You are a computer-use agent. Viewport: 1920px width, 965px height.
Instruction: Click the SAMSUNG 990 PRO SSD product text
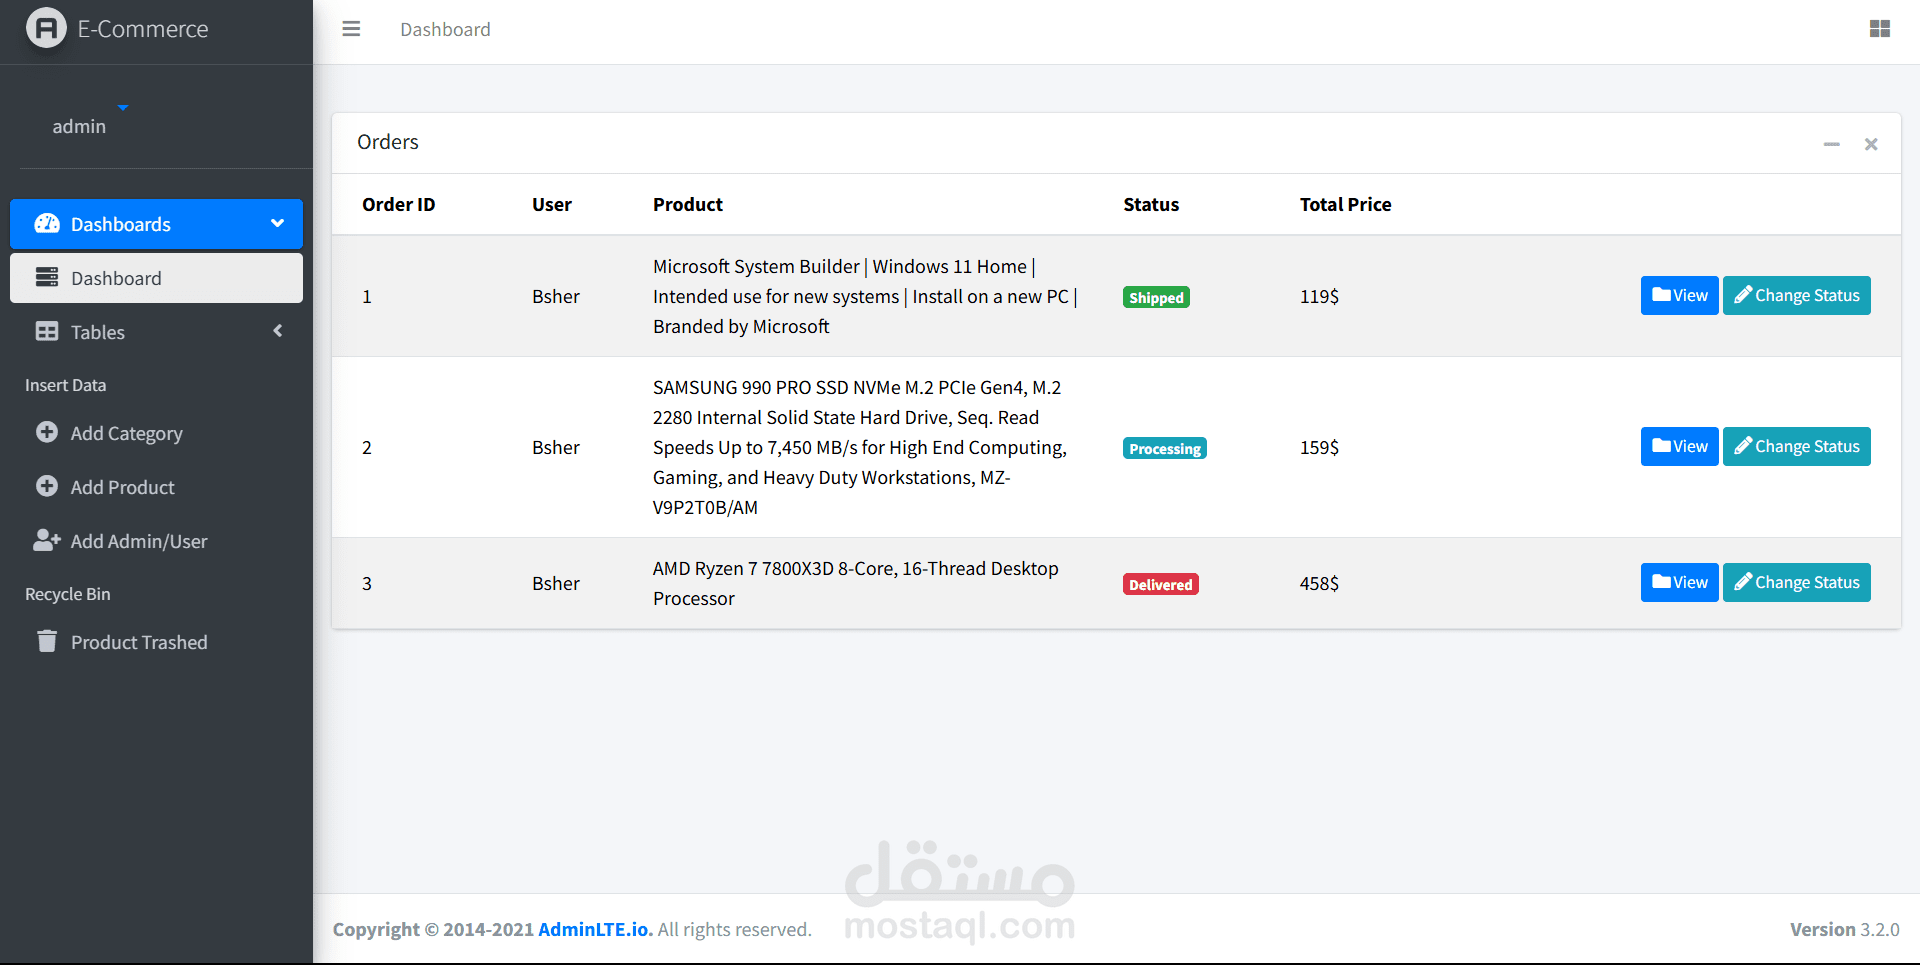[x=860, y=447]
